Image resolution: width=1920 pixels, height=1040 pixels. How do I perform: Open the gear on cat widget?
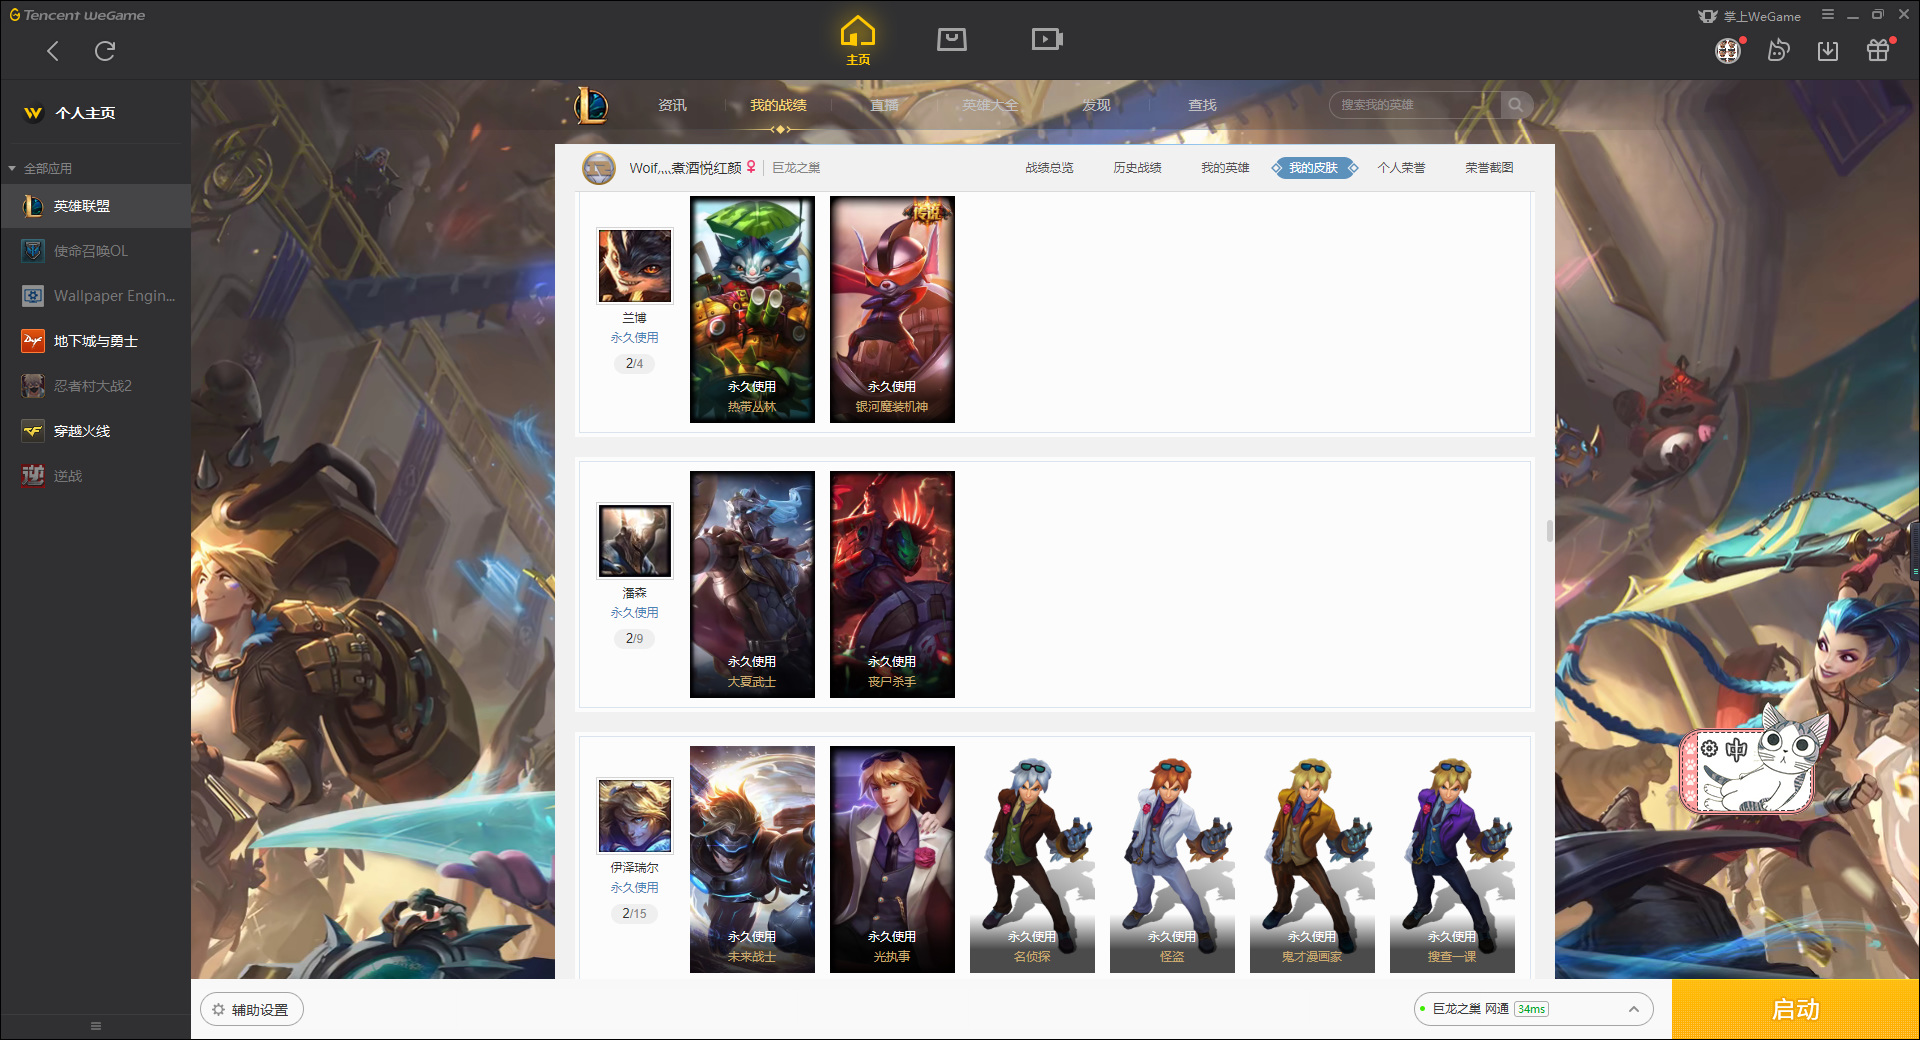1709,748
